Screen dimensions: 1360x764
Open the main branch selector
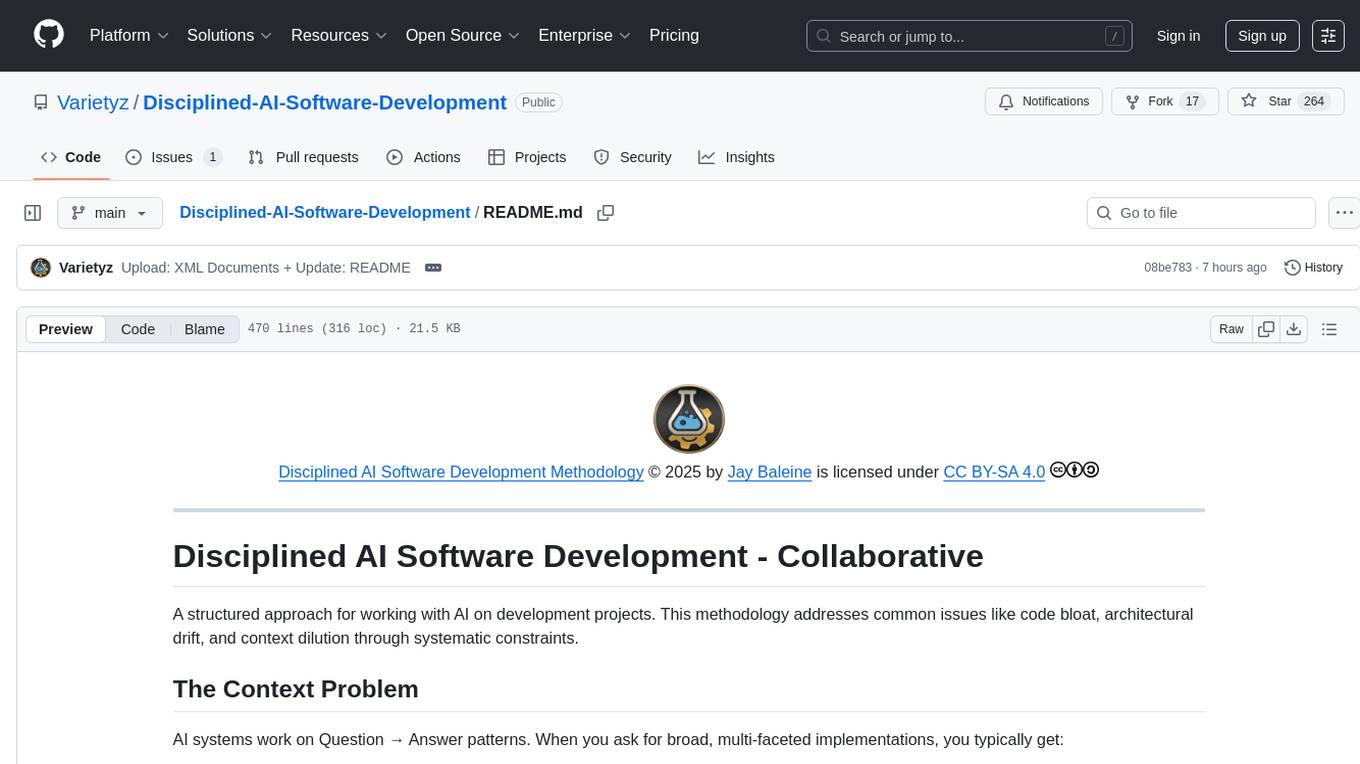click(x=110, y=213)
